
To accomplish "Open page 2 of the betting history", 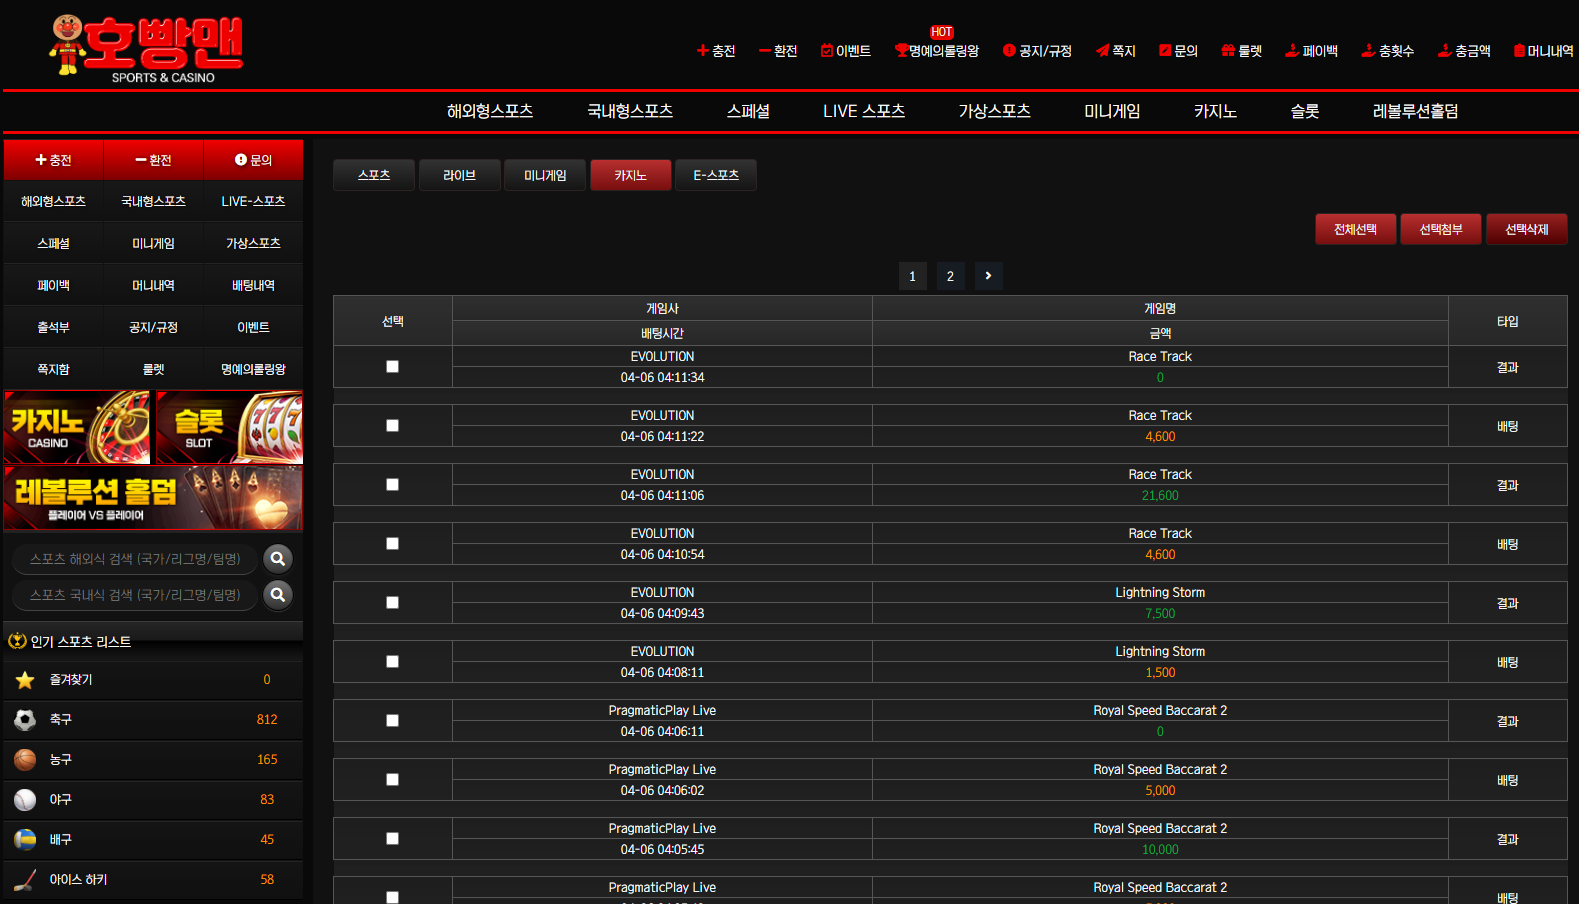I will coord(950,276).
